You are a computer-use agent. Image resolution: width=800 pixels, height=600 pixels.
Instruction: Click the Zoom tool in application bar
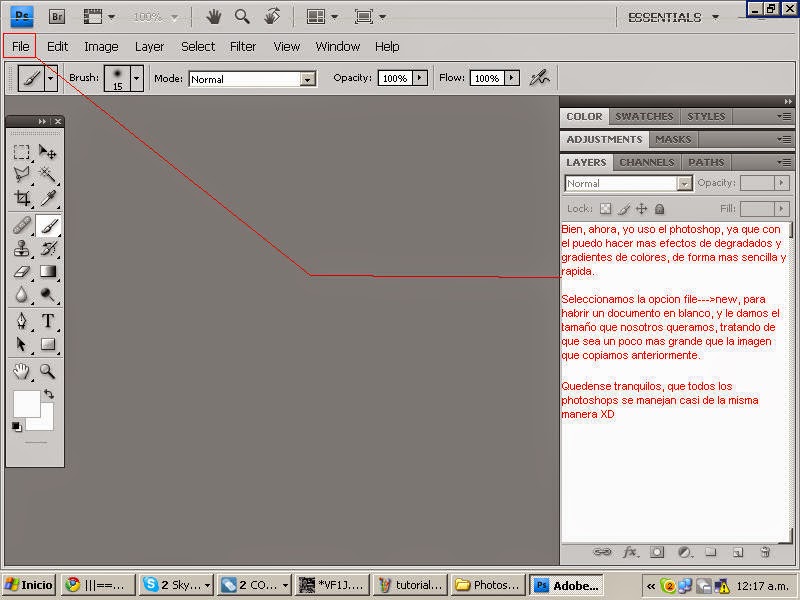click(242, 17)
